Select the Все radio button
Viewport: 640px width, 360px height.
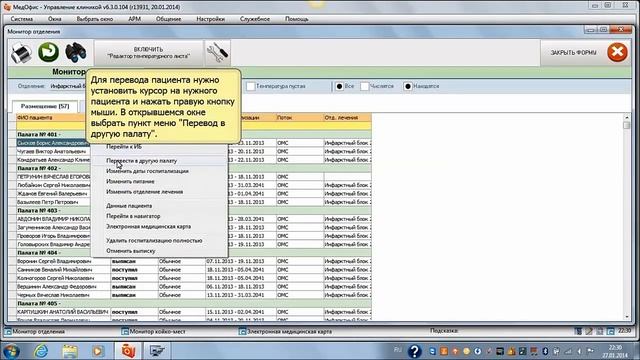pyautogui.click(x=339, y=86)
